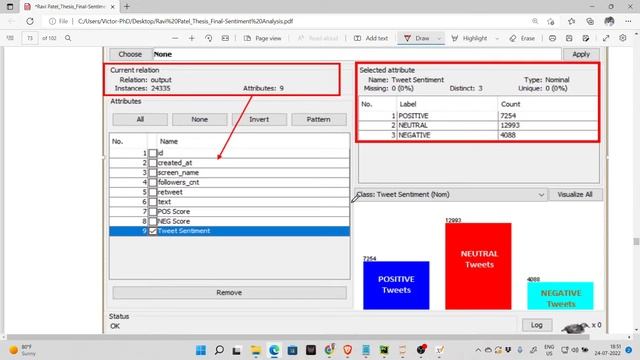The image size is (640, 360).
Task: Show hidden system tray icons
Action: coord(478,350)
